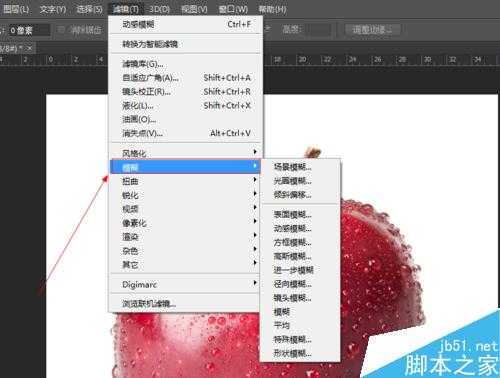Screen dimensions: 500x378
Task: Choose 形状模糊... shape blur
Action: pyautogui.click(x=300, y=353)
